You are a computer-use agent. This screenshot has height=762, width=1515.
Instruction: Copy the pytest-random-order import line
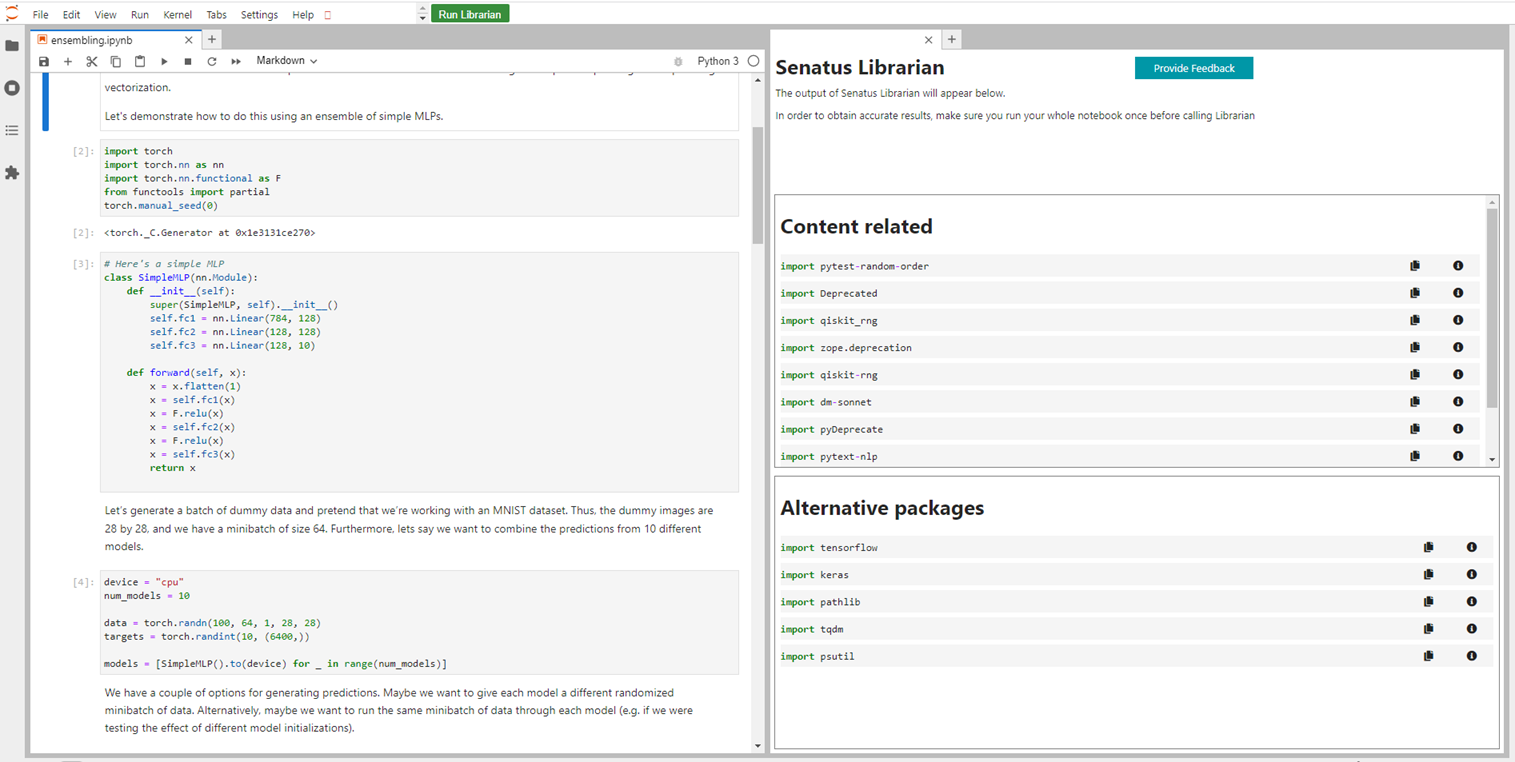(1415, 266)
